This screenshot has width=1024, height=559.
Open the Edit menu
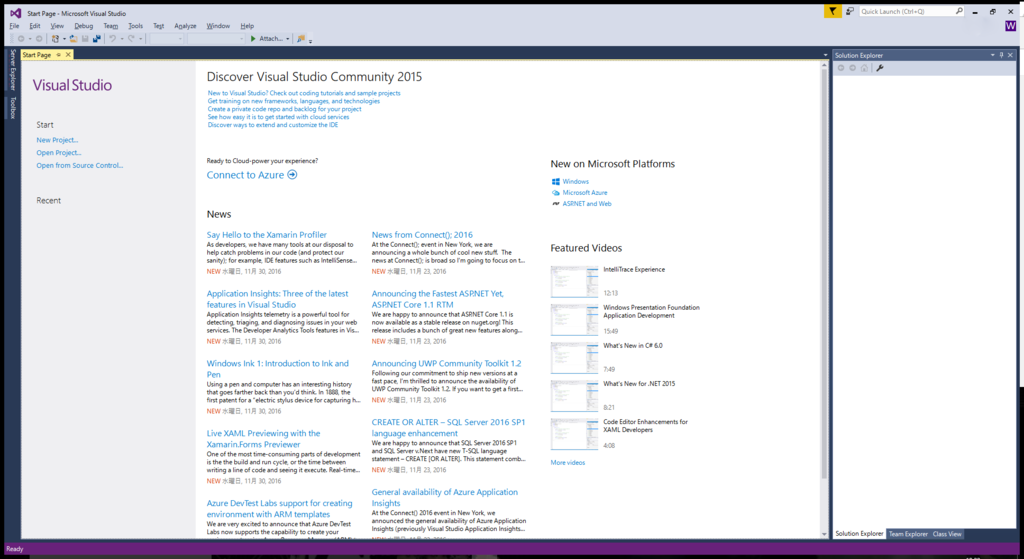point(35,26)
